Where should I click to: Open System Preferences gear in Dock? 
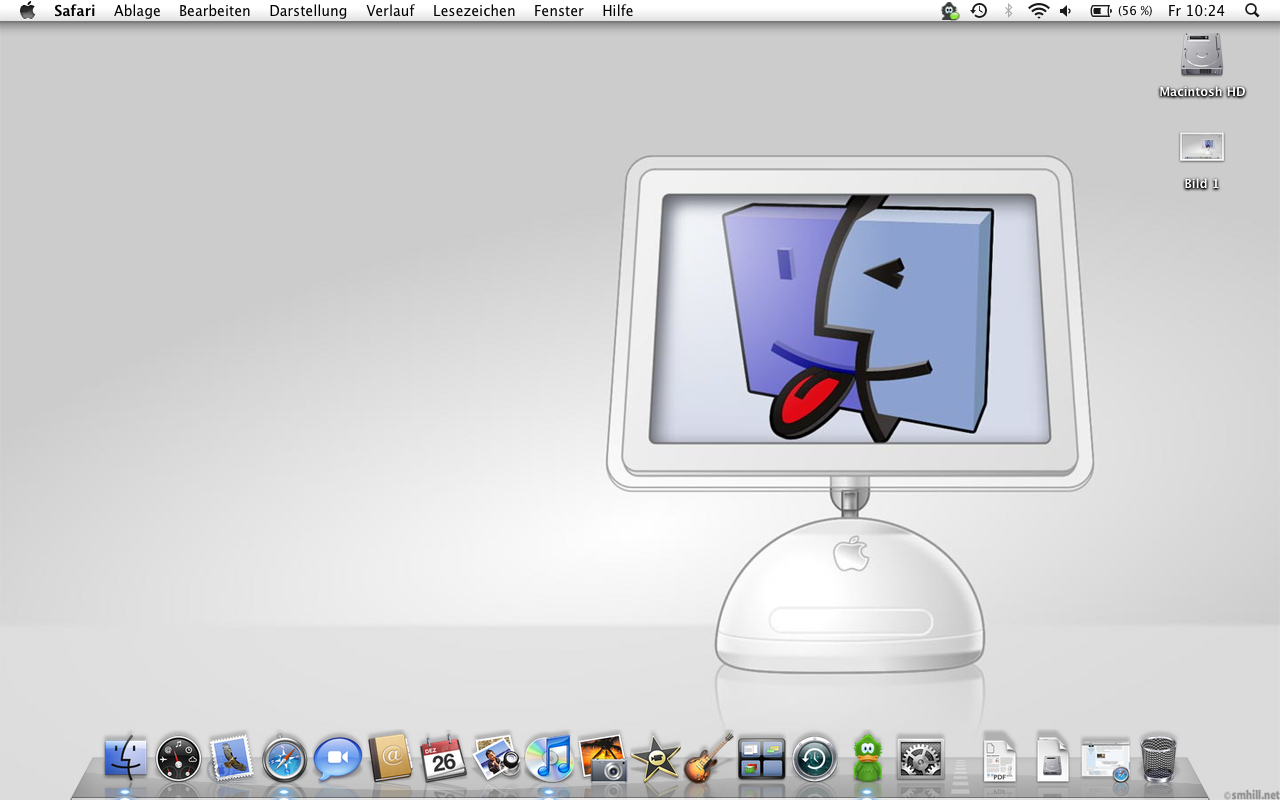click(921, 758)
